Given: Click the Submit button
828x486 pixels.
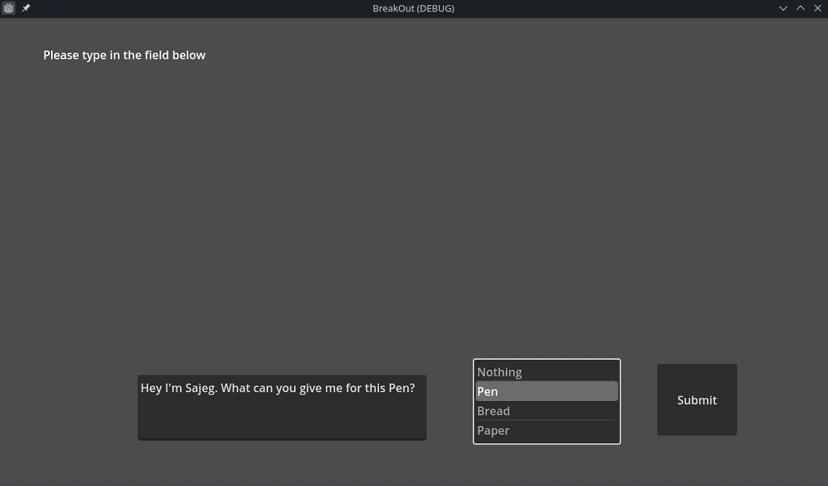Looking at the screenshot, I should tap(697, 400).
